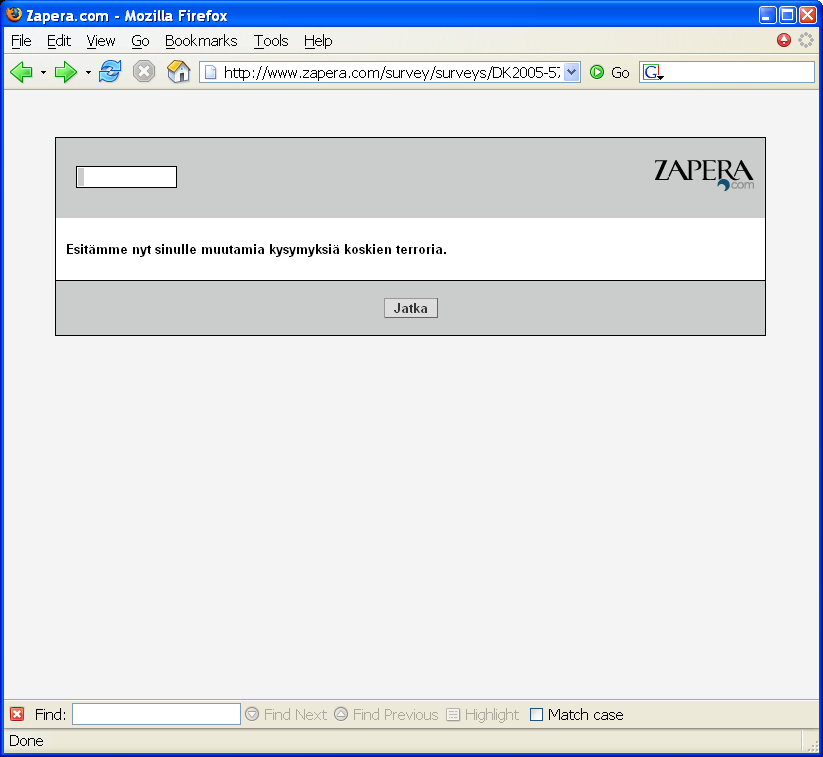Viewport: 823px width, 757px height.
Task: Close the Find bar with red X
Action: (17, 714)
